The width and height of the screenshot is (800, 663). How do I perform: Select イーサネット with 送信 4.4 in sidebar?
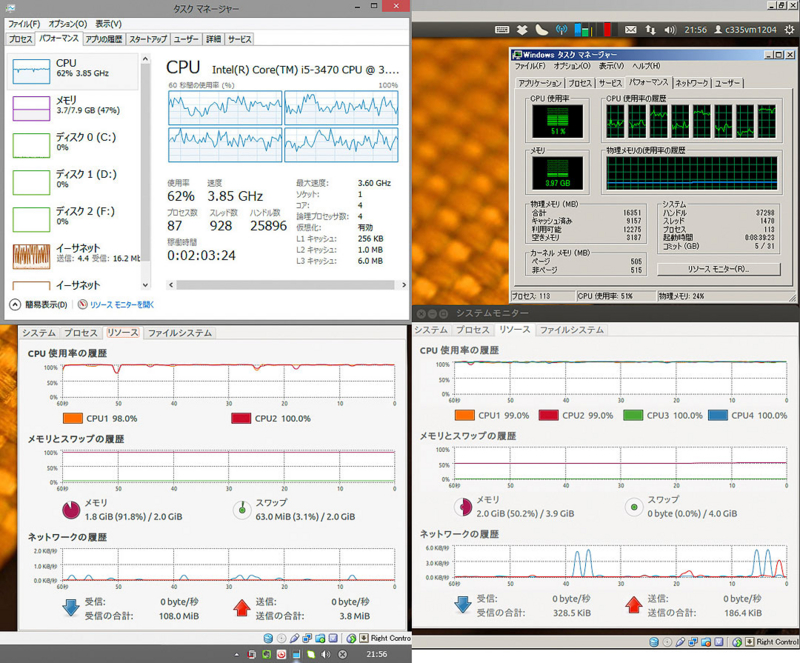pos(73,256)
